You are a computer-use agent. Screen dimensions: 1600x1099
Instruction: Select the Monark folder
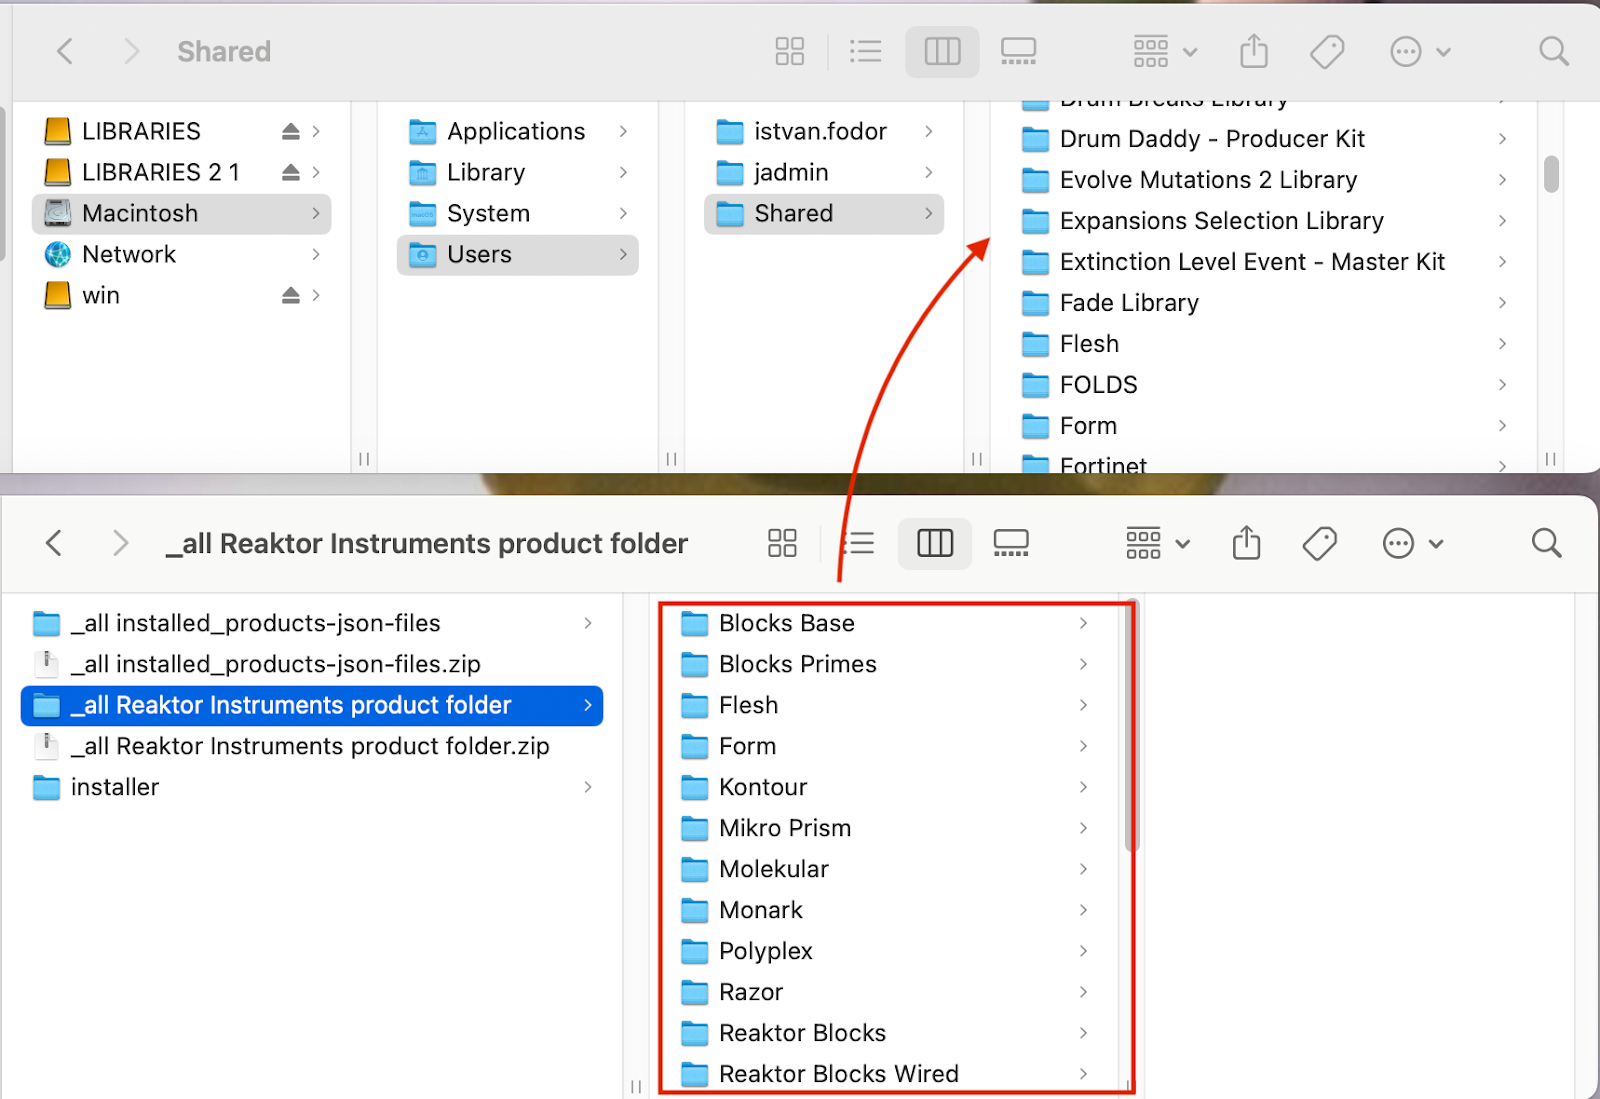pos(886,910)
